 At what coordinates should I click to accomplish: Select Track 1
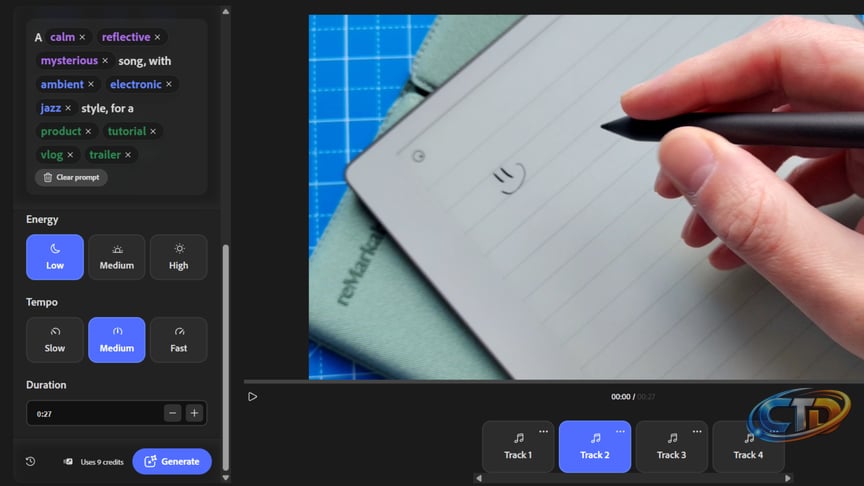518,447
